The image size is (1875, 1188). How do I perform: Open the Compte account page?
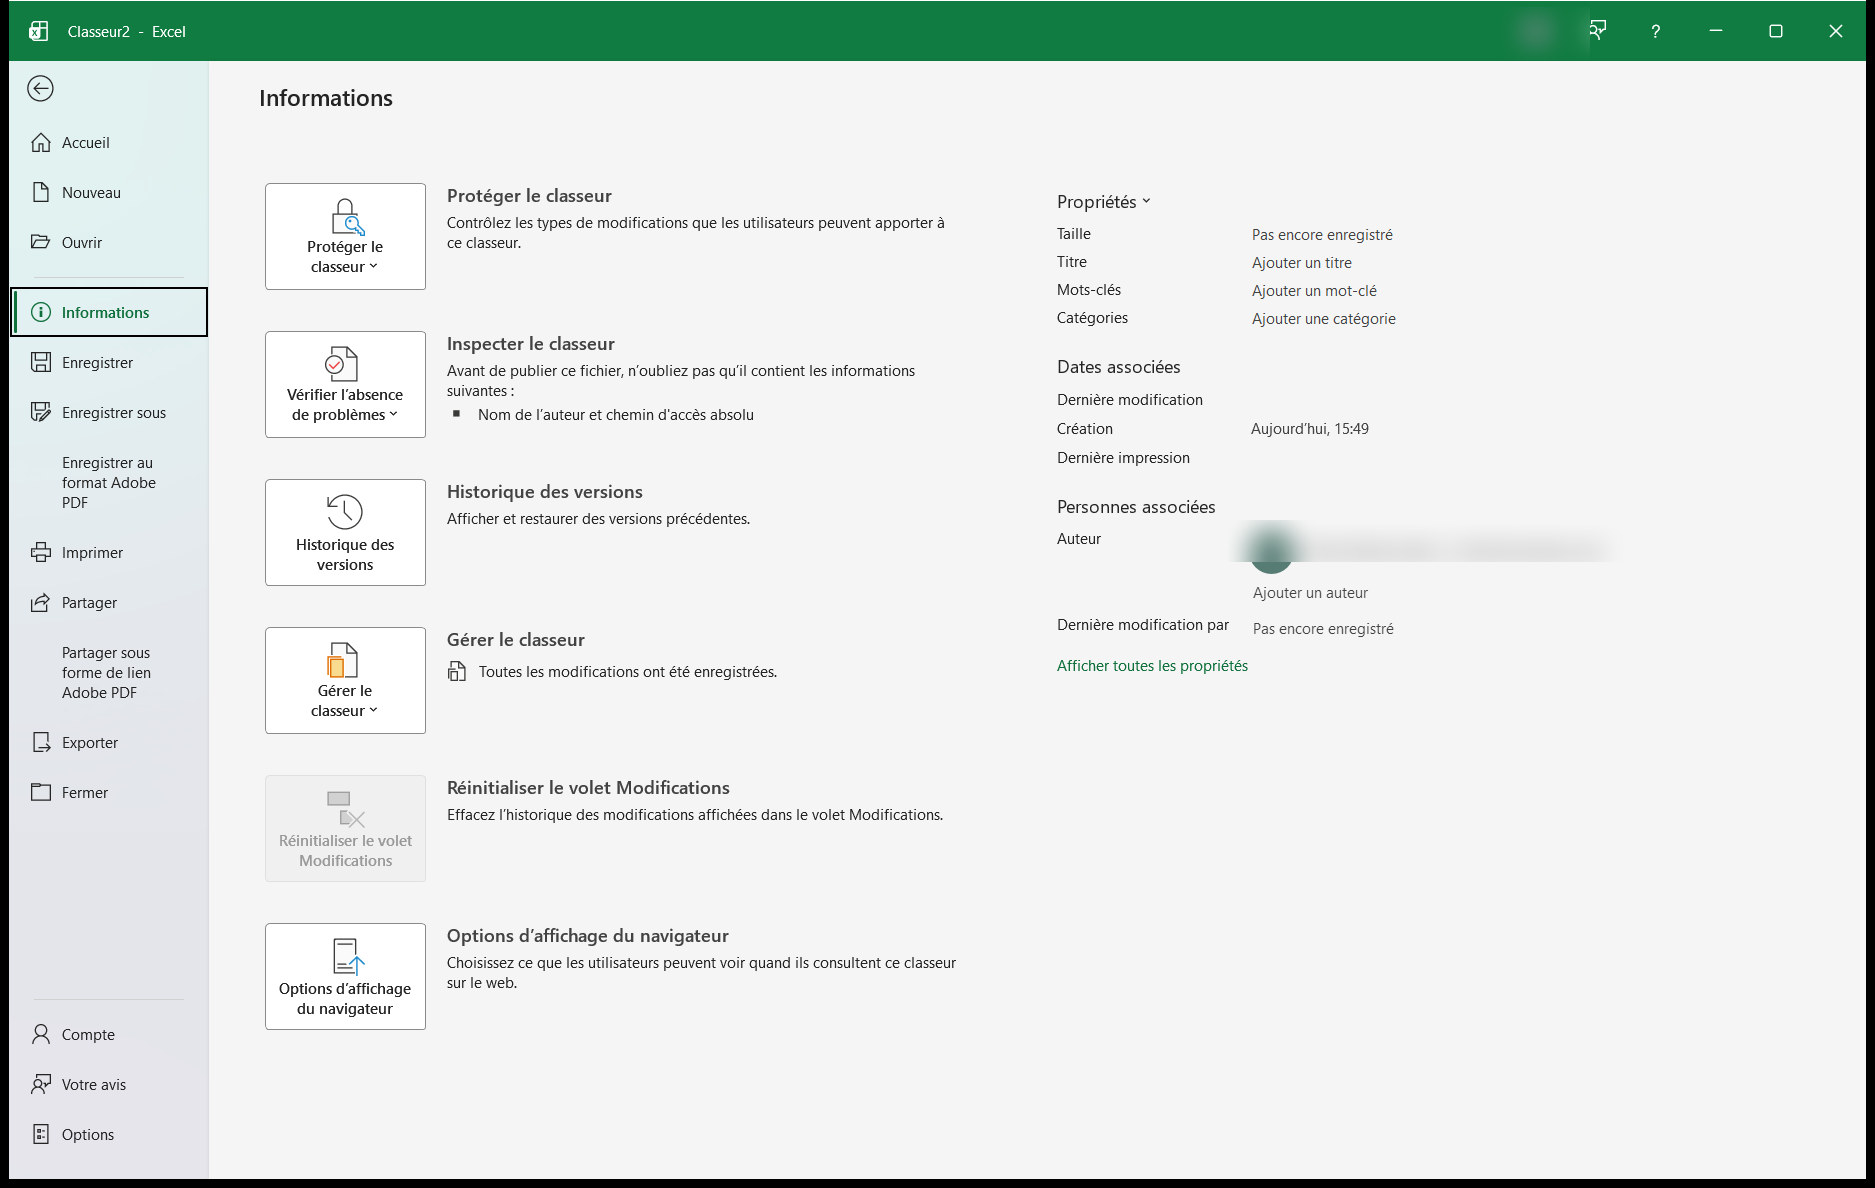pos(109,1035)
